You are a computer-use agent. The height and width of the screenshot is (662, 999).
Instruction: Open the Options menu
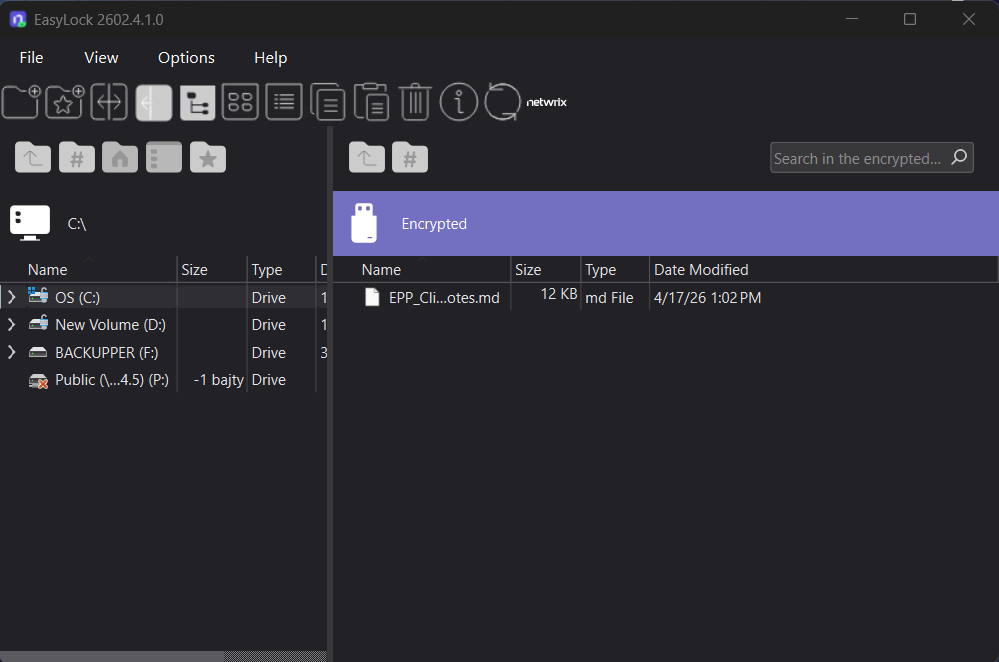click(186, 57)
